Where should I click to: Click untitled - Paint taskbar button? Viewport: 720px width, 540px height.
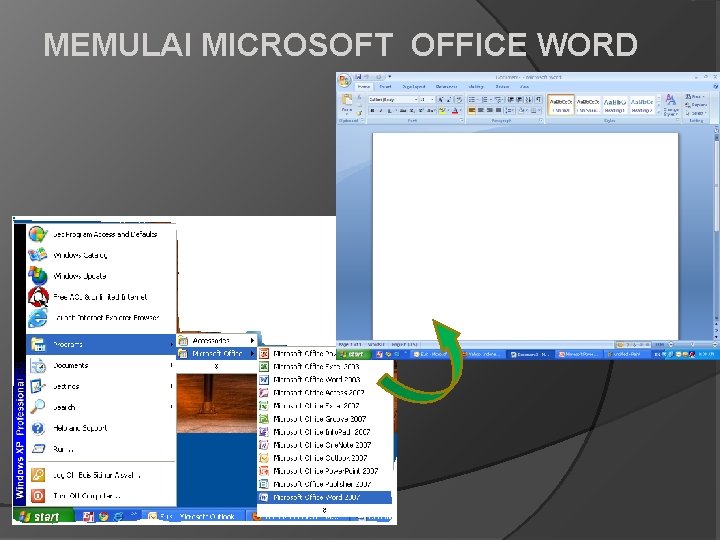[627, 354]
